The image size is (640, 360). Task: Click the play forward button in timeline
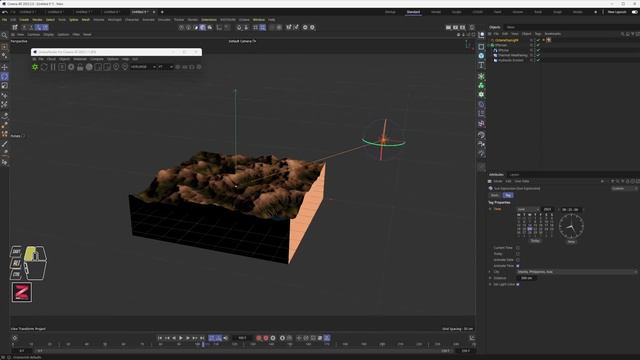click(181, 338)
